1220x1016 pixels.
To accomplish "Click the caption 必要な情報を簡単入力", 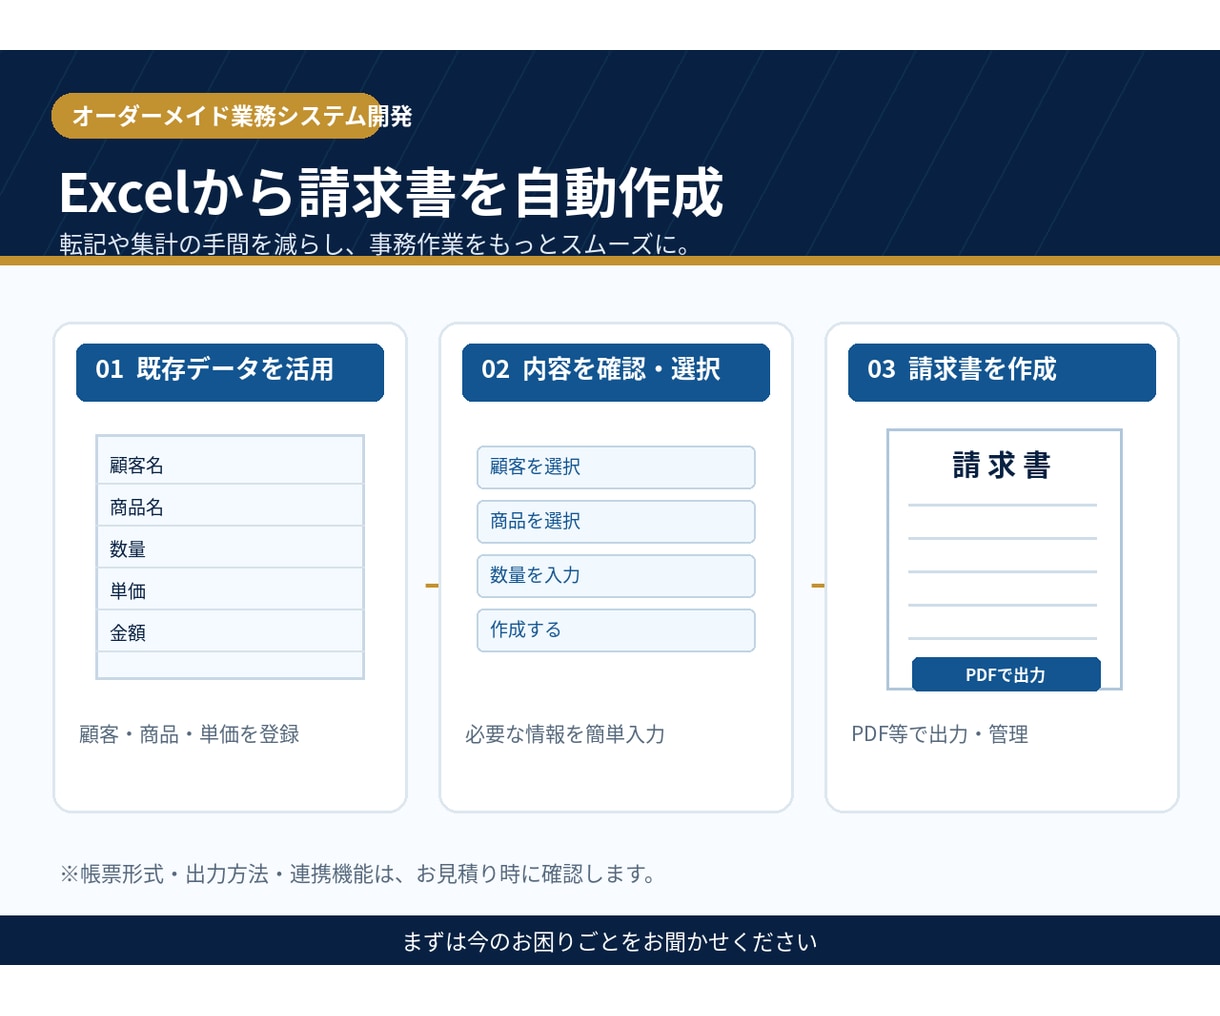I will click(565, 734).
